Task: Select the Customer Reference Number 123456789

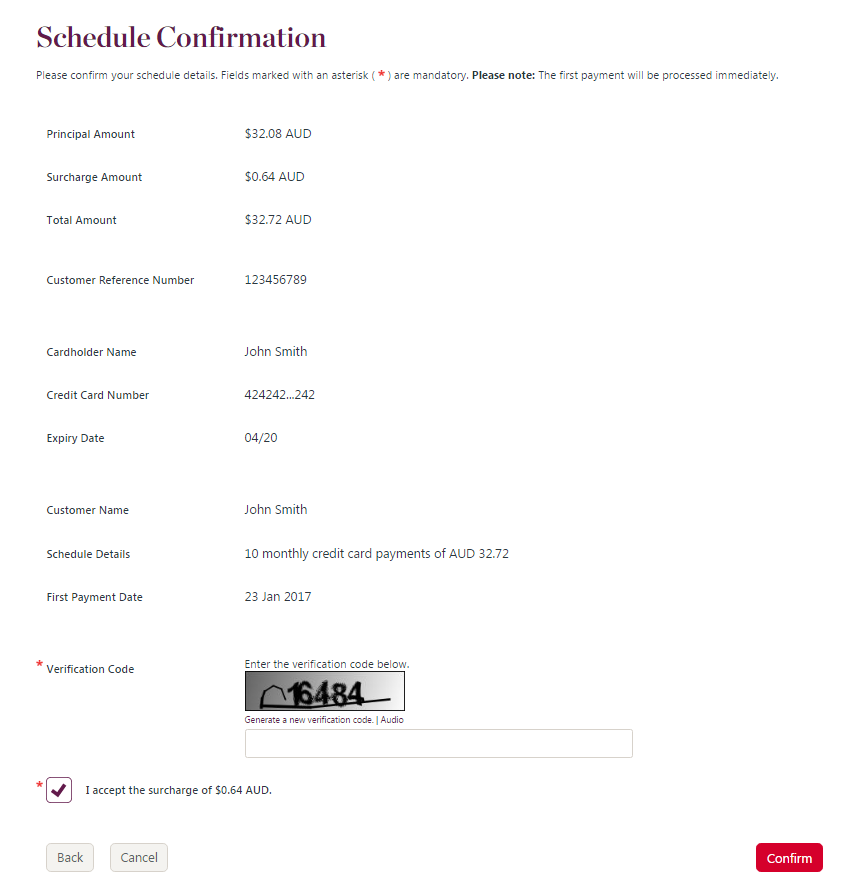Action: [x=276, y=280]
